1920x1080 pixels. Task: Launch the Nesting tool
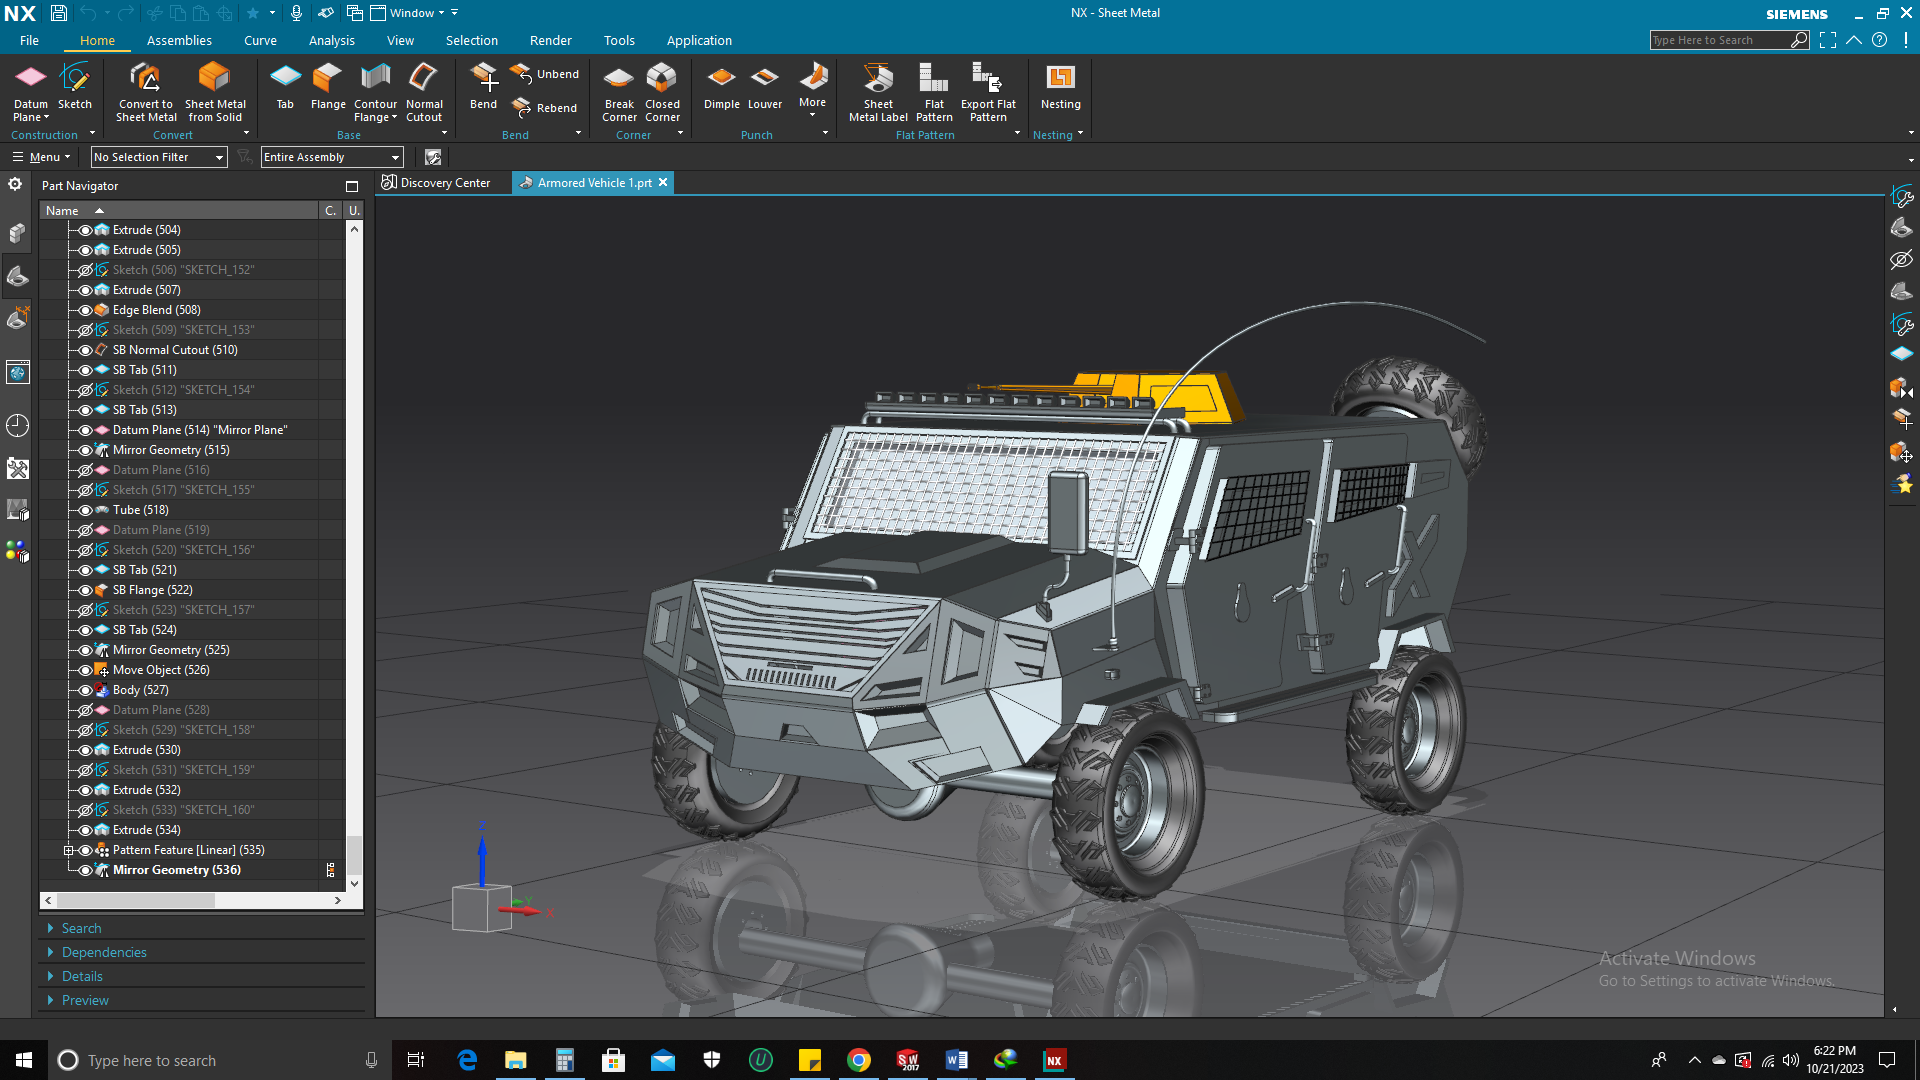click(1060, 86)
